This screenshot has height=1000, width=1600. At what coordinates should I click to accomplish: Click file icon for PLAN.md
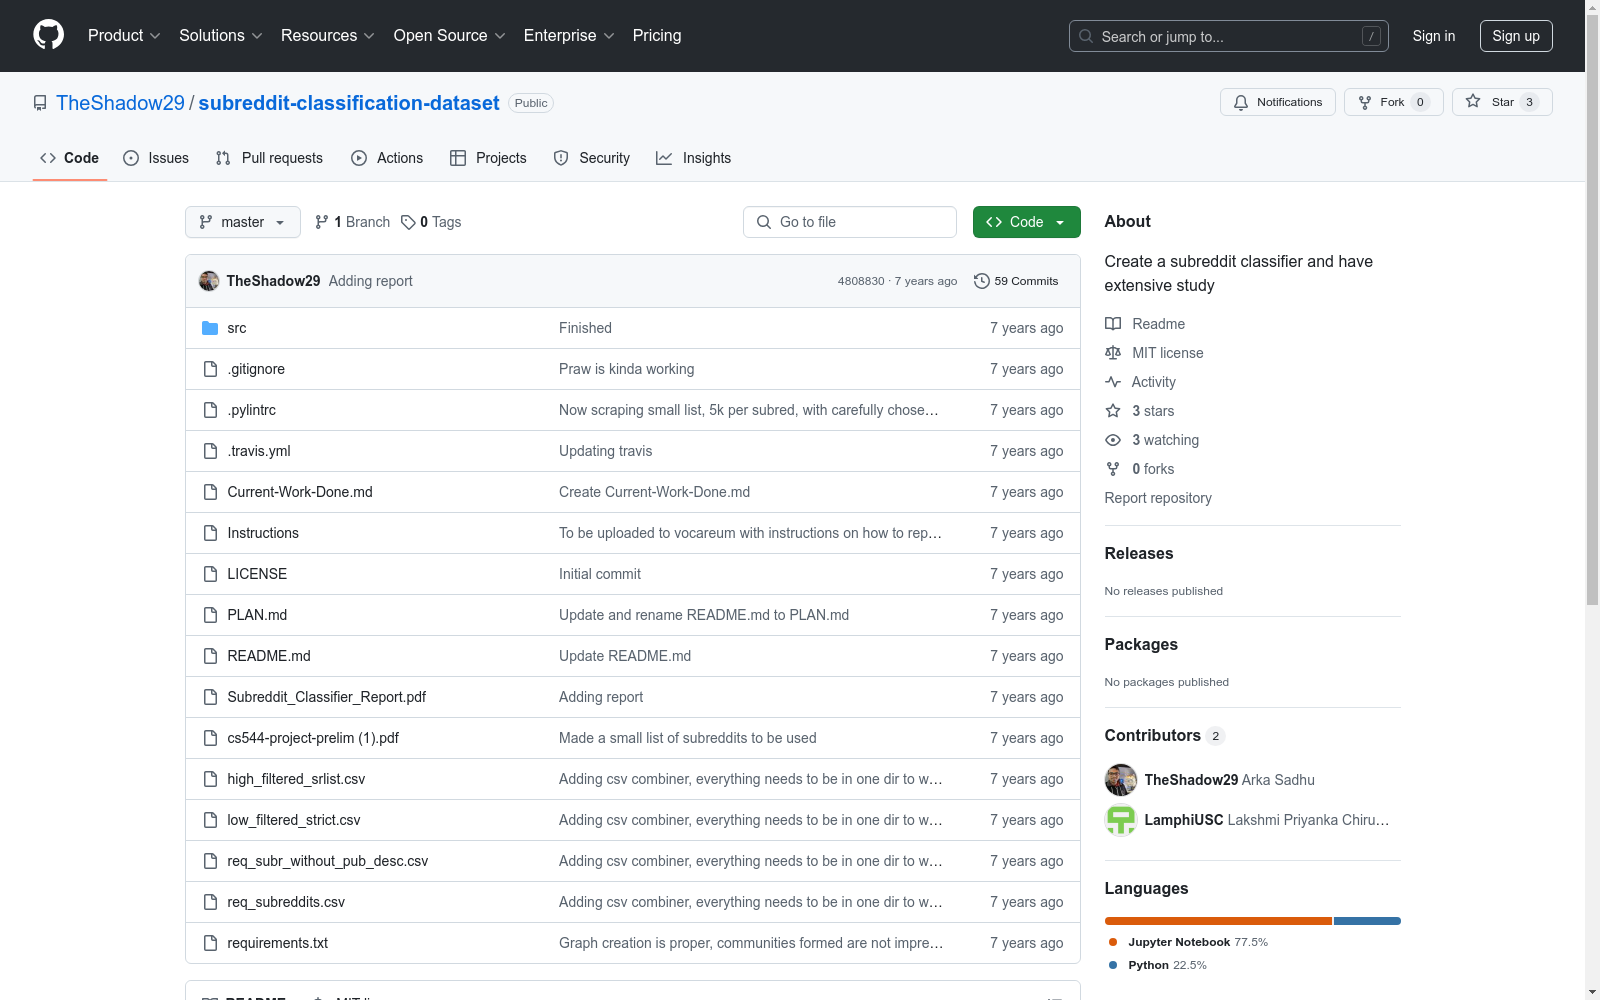tap(210, 615)
